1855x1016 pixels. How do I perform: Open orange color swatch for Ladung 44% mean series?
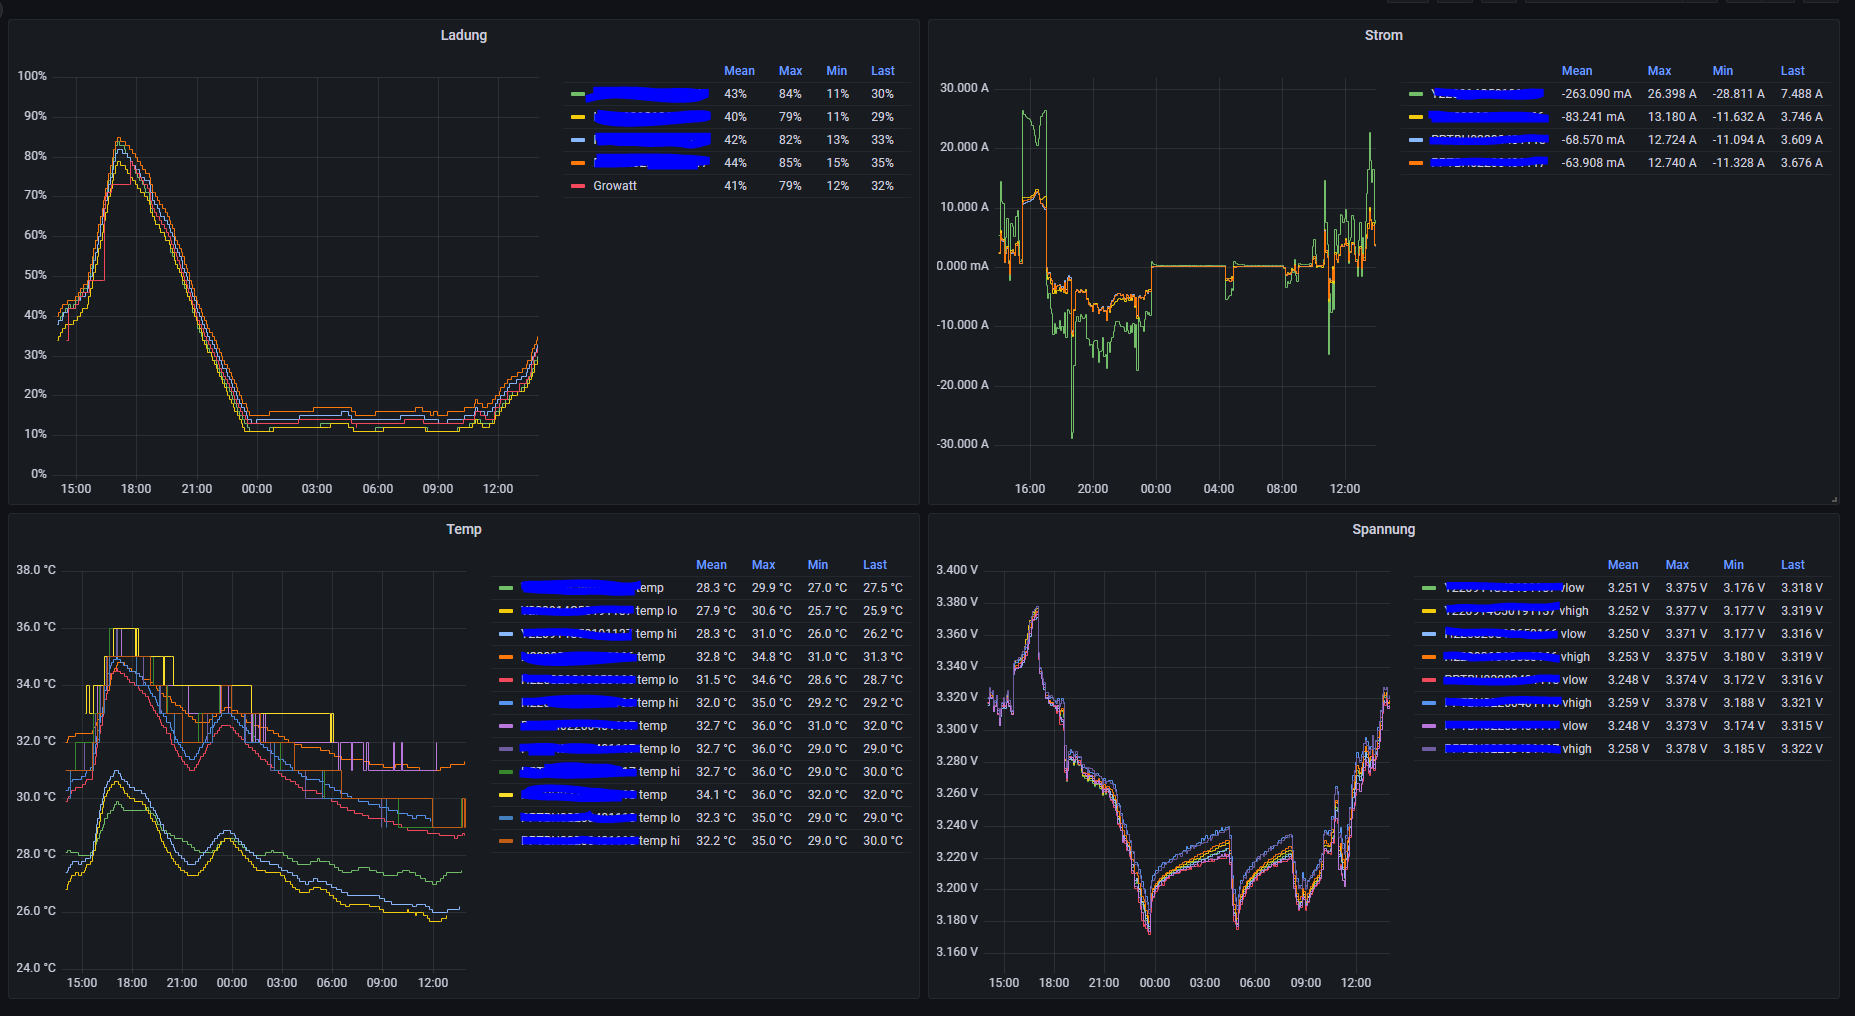click(577, 163)
